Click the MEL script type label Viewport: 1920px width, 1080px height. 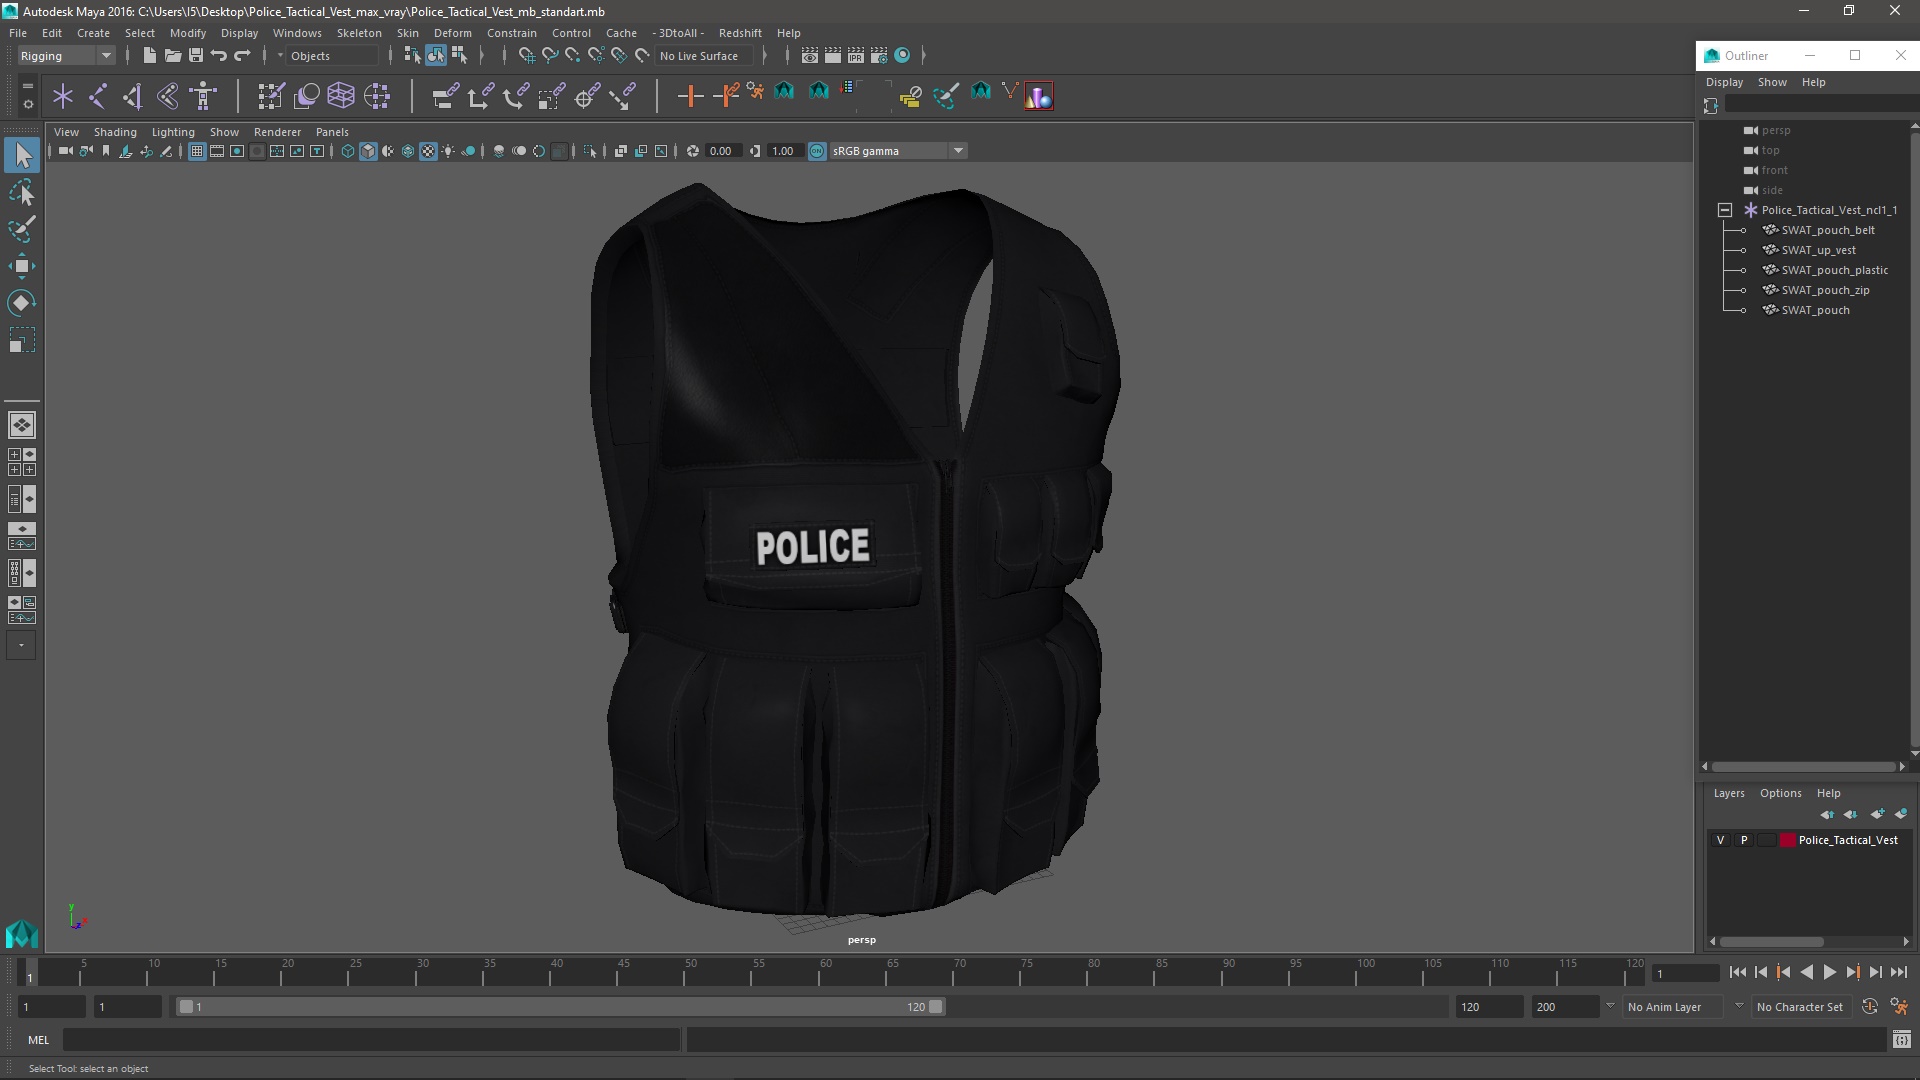tap(38, 1040)
